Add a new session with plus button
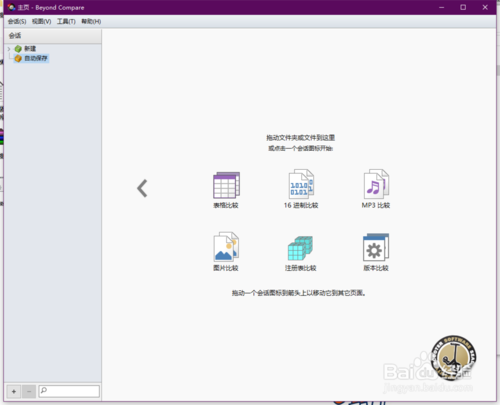Viewport: 500px width, 405px height. (x=14, y=391)
